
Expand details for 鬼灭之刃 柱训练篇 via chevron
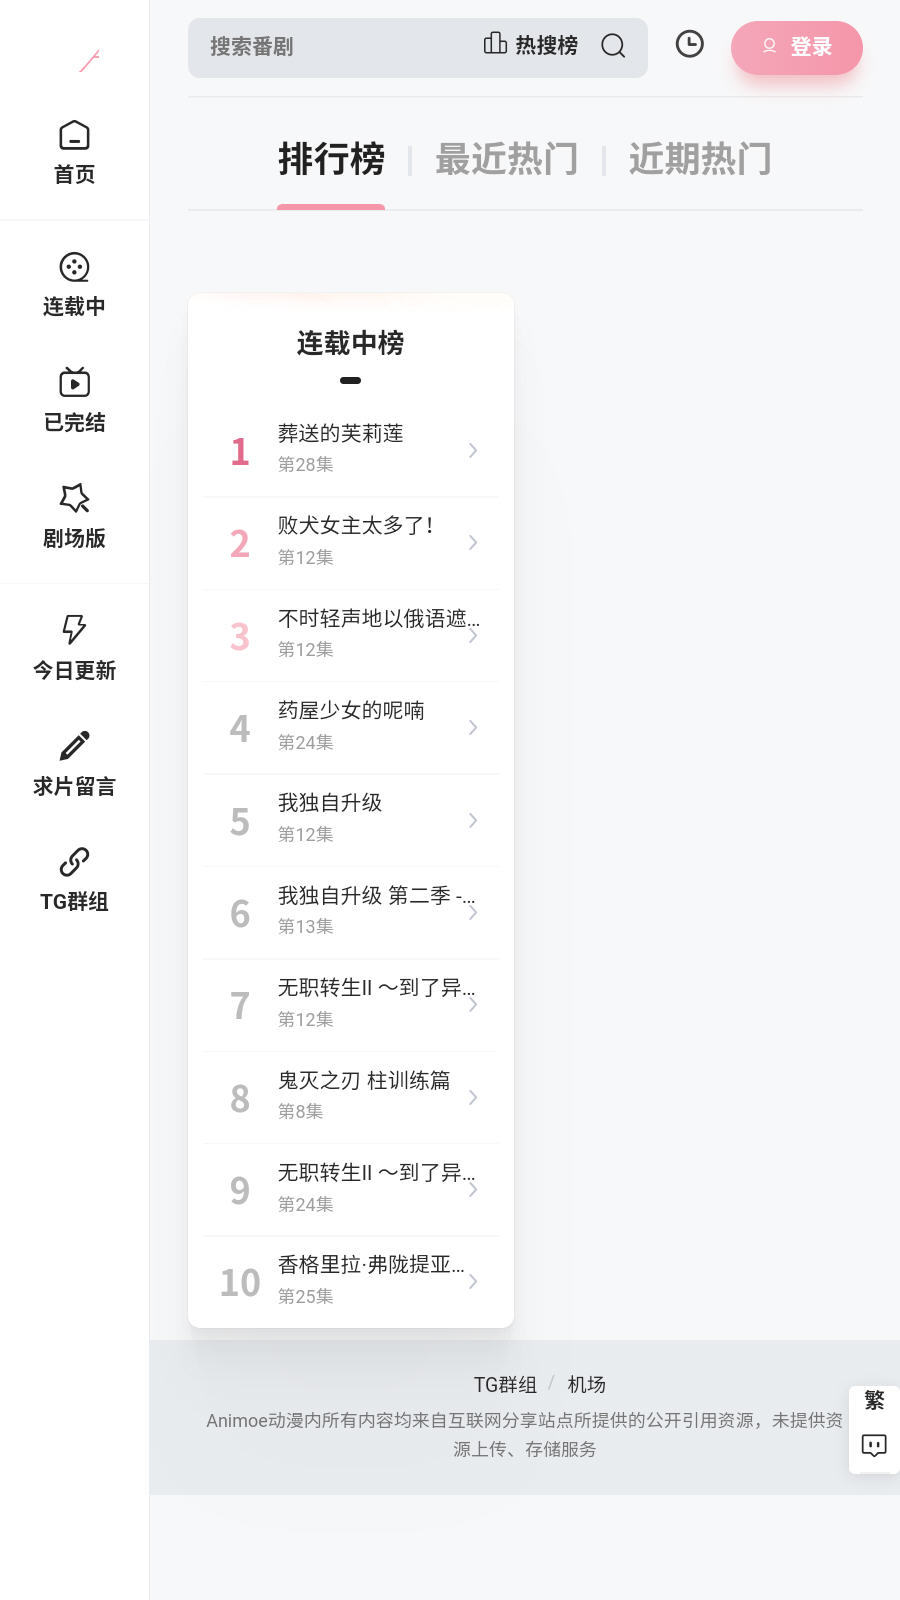(472, 1097)
